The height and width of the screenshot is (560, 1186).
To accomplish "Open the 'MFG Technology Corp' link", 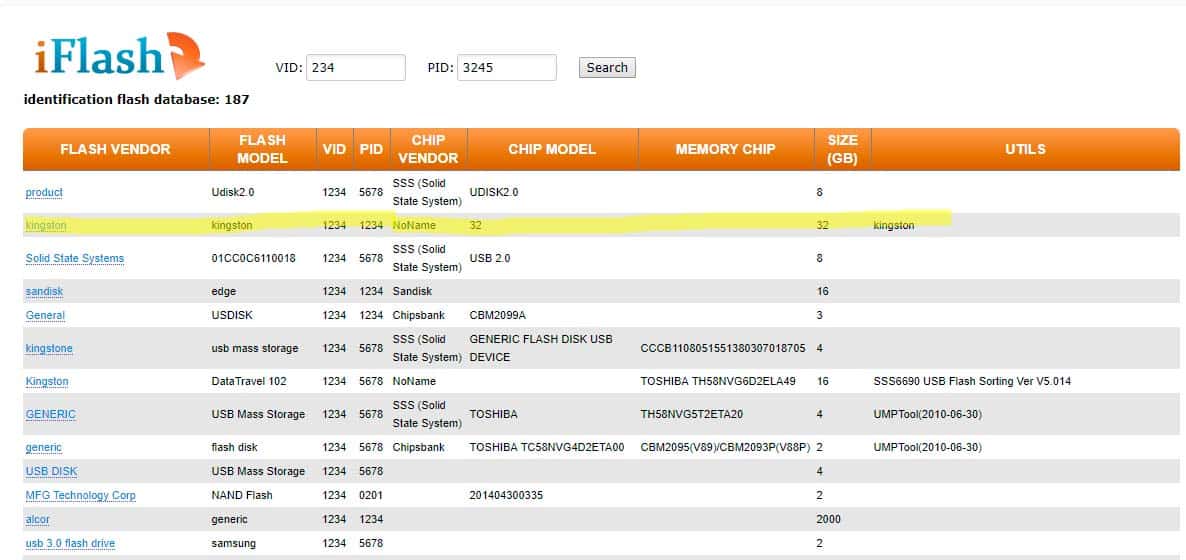I will pyautogui.click(x=80, y=495).
